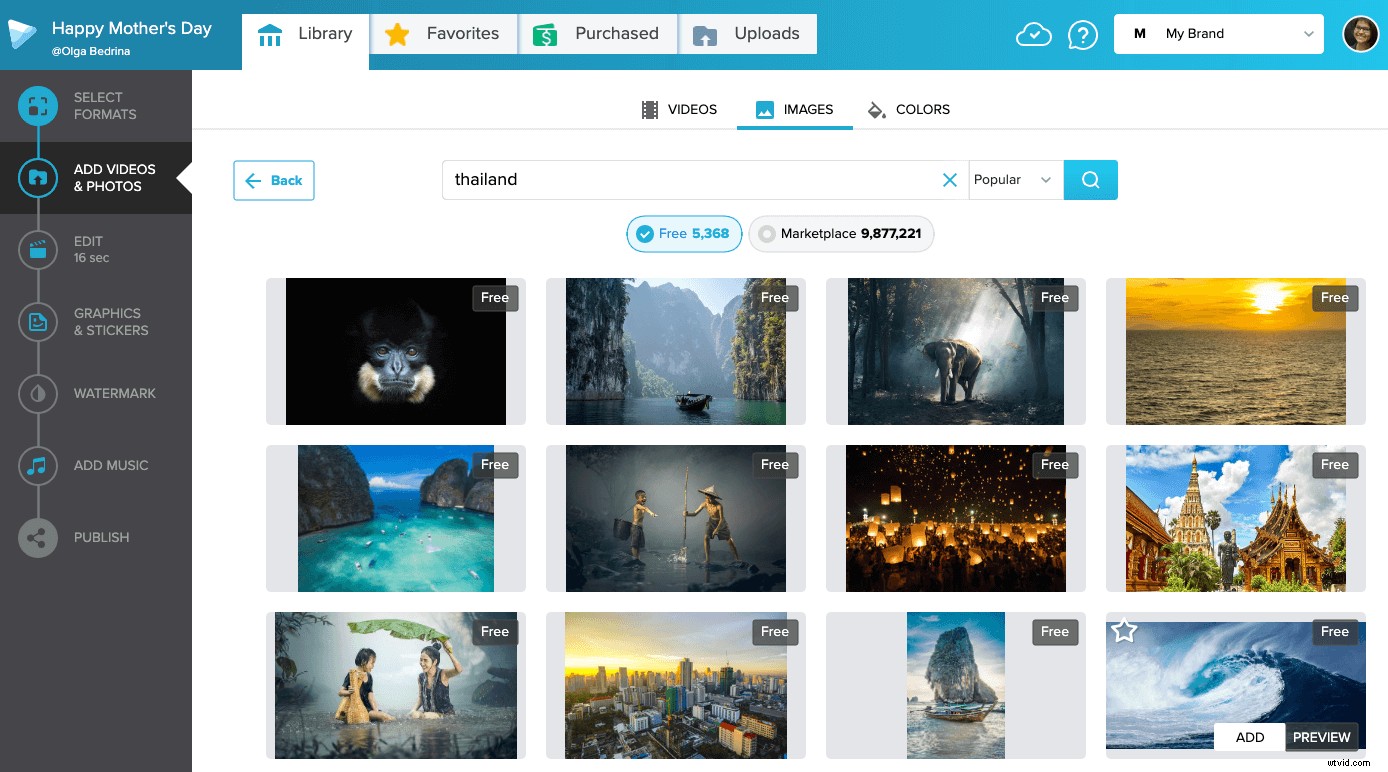Image resolution: width=1388 pixels, height=772 pixels.
Task: Select the Add Videos & Photos step
Action: click(x=97, y=178)
